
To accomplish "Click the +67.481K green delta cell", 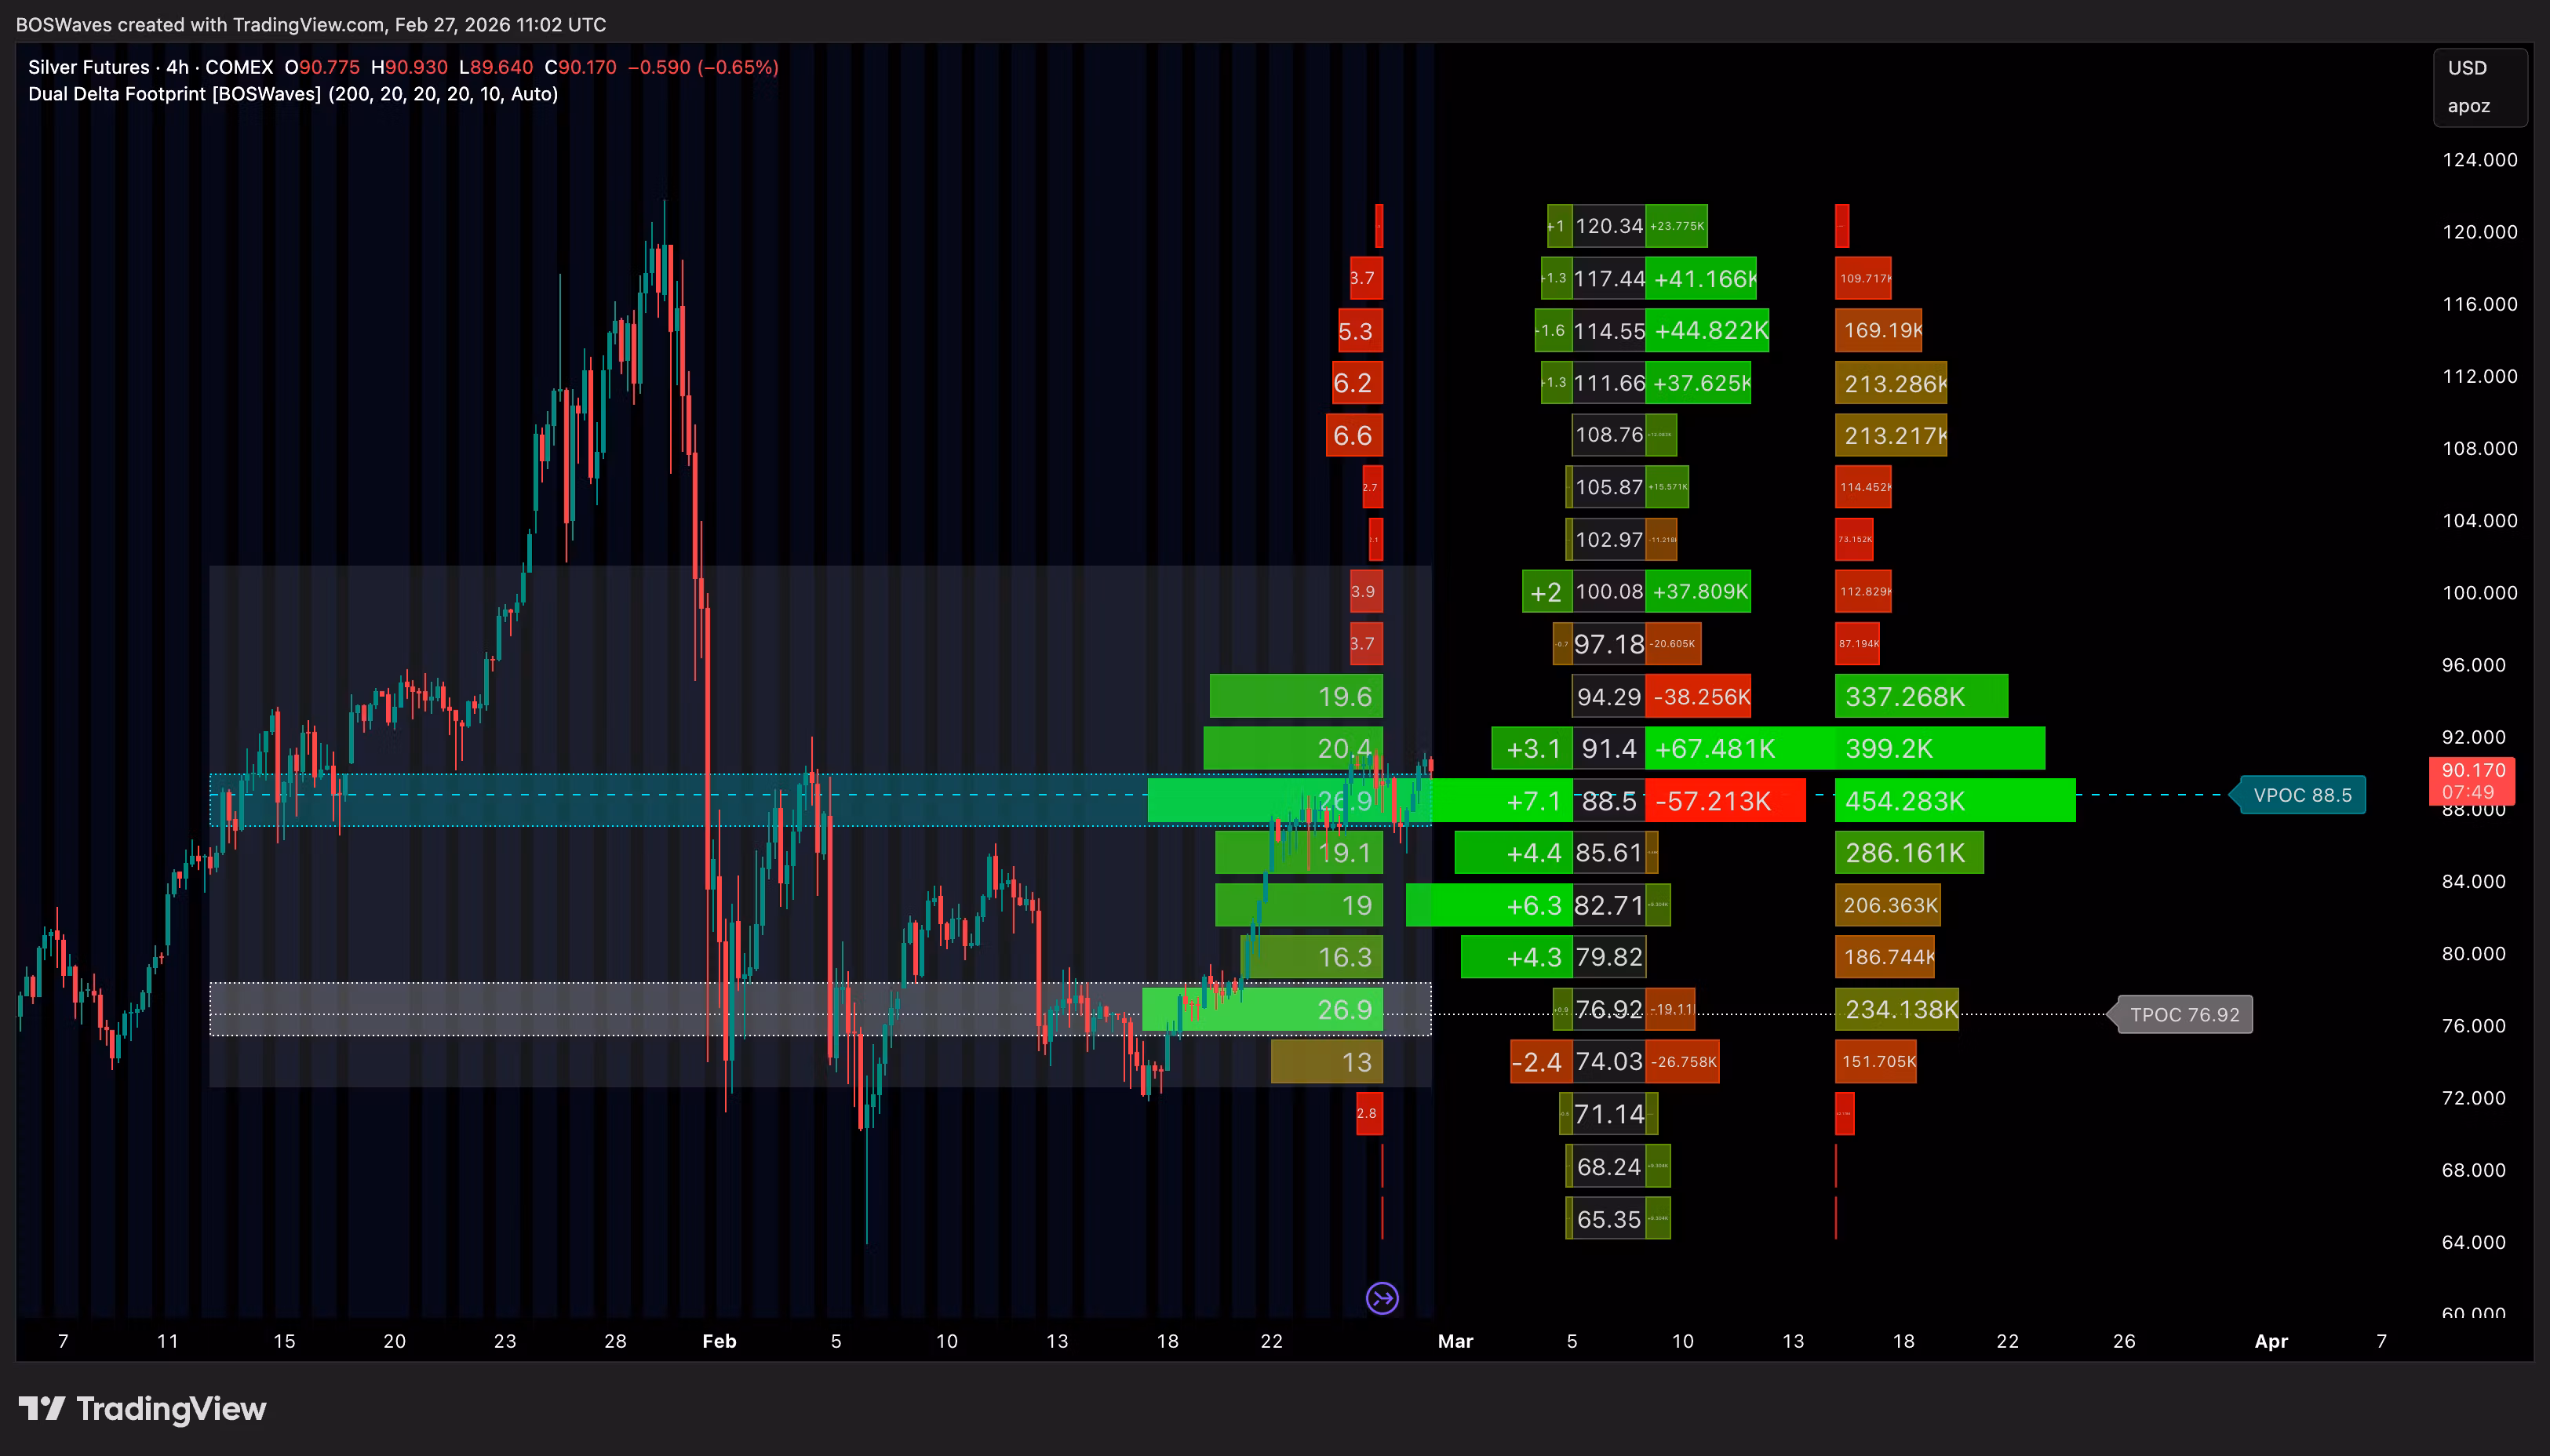I will [x=1714, y=749].
